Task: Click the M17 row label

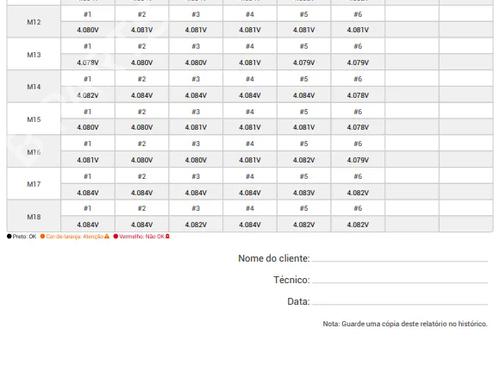Action: point(34,184)
